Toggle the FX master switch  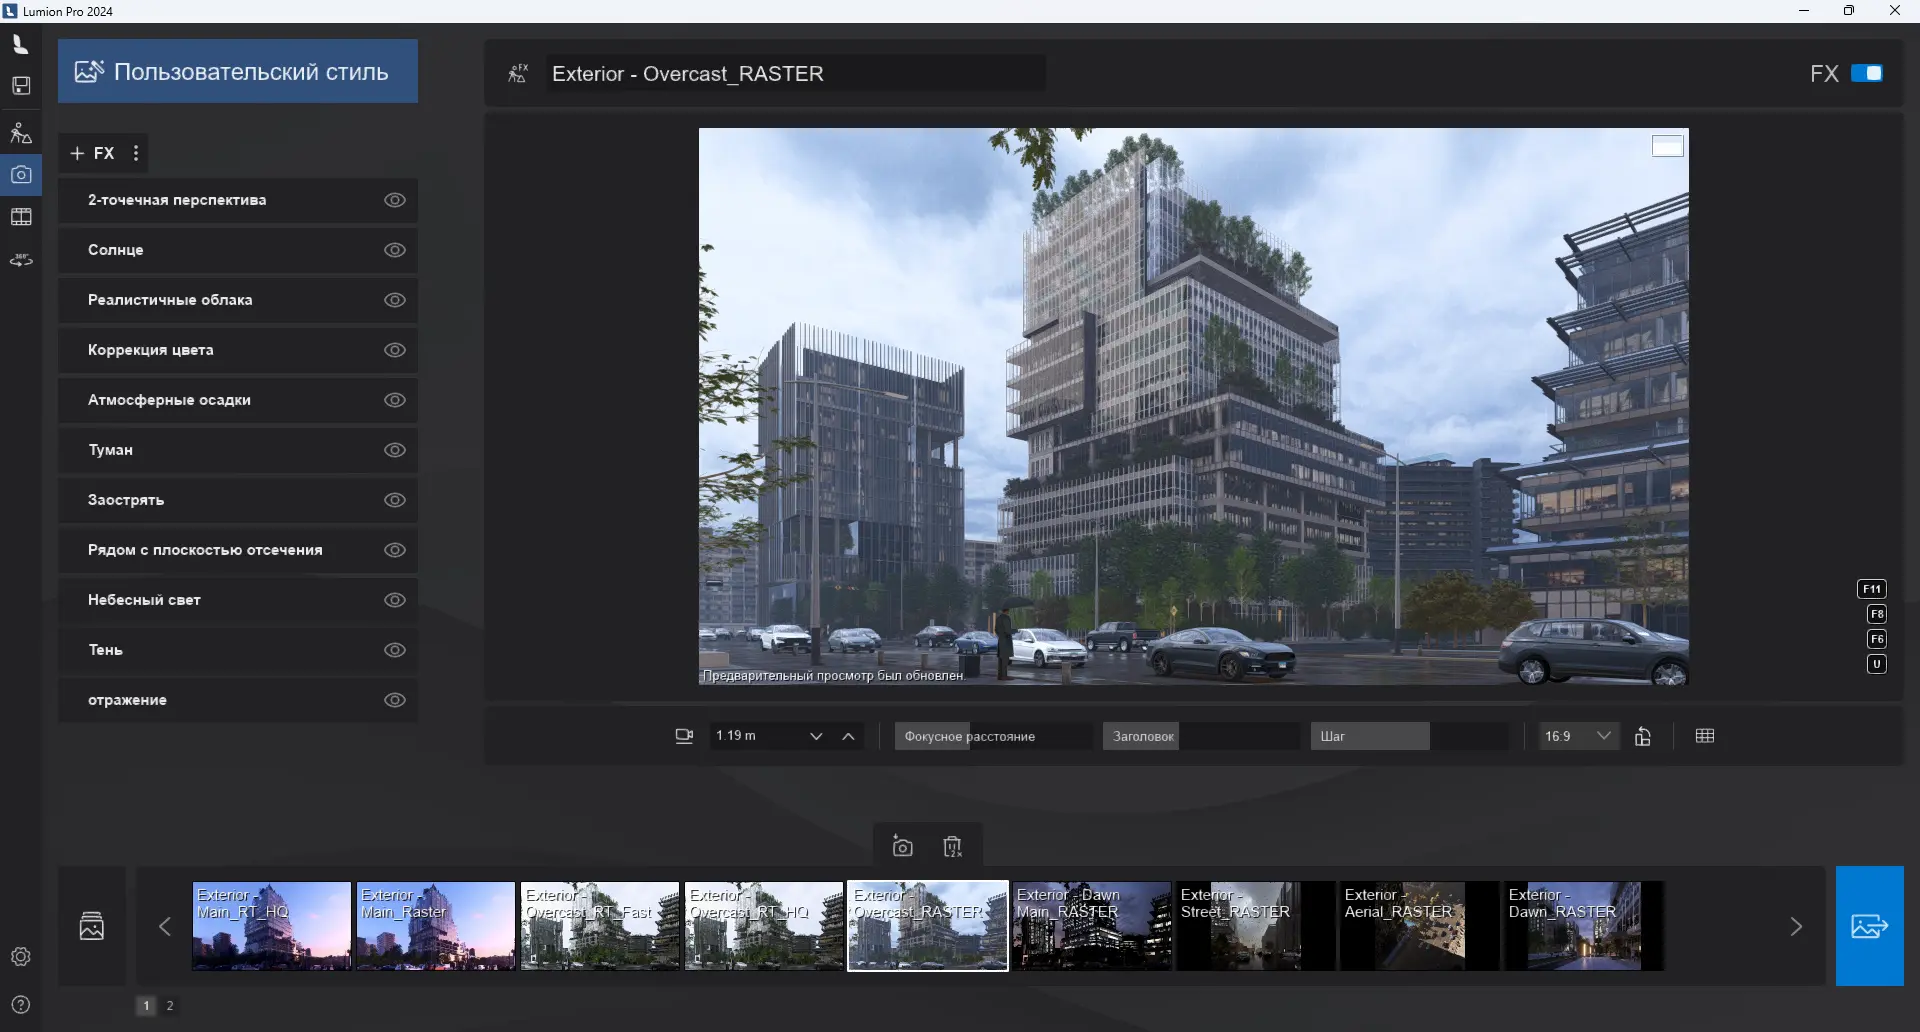click(x=1866, y=73)
